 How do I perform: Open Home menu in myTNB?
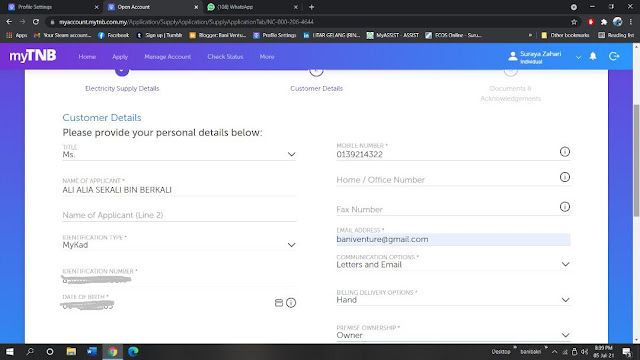coord(87,57)
